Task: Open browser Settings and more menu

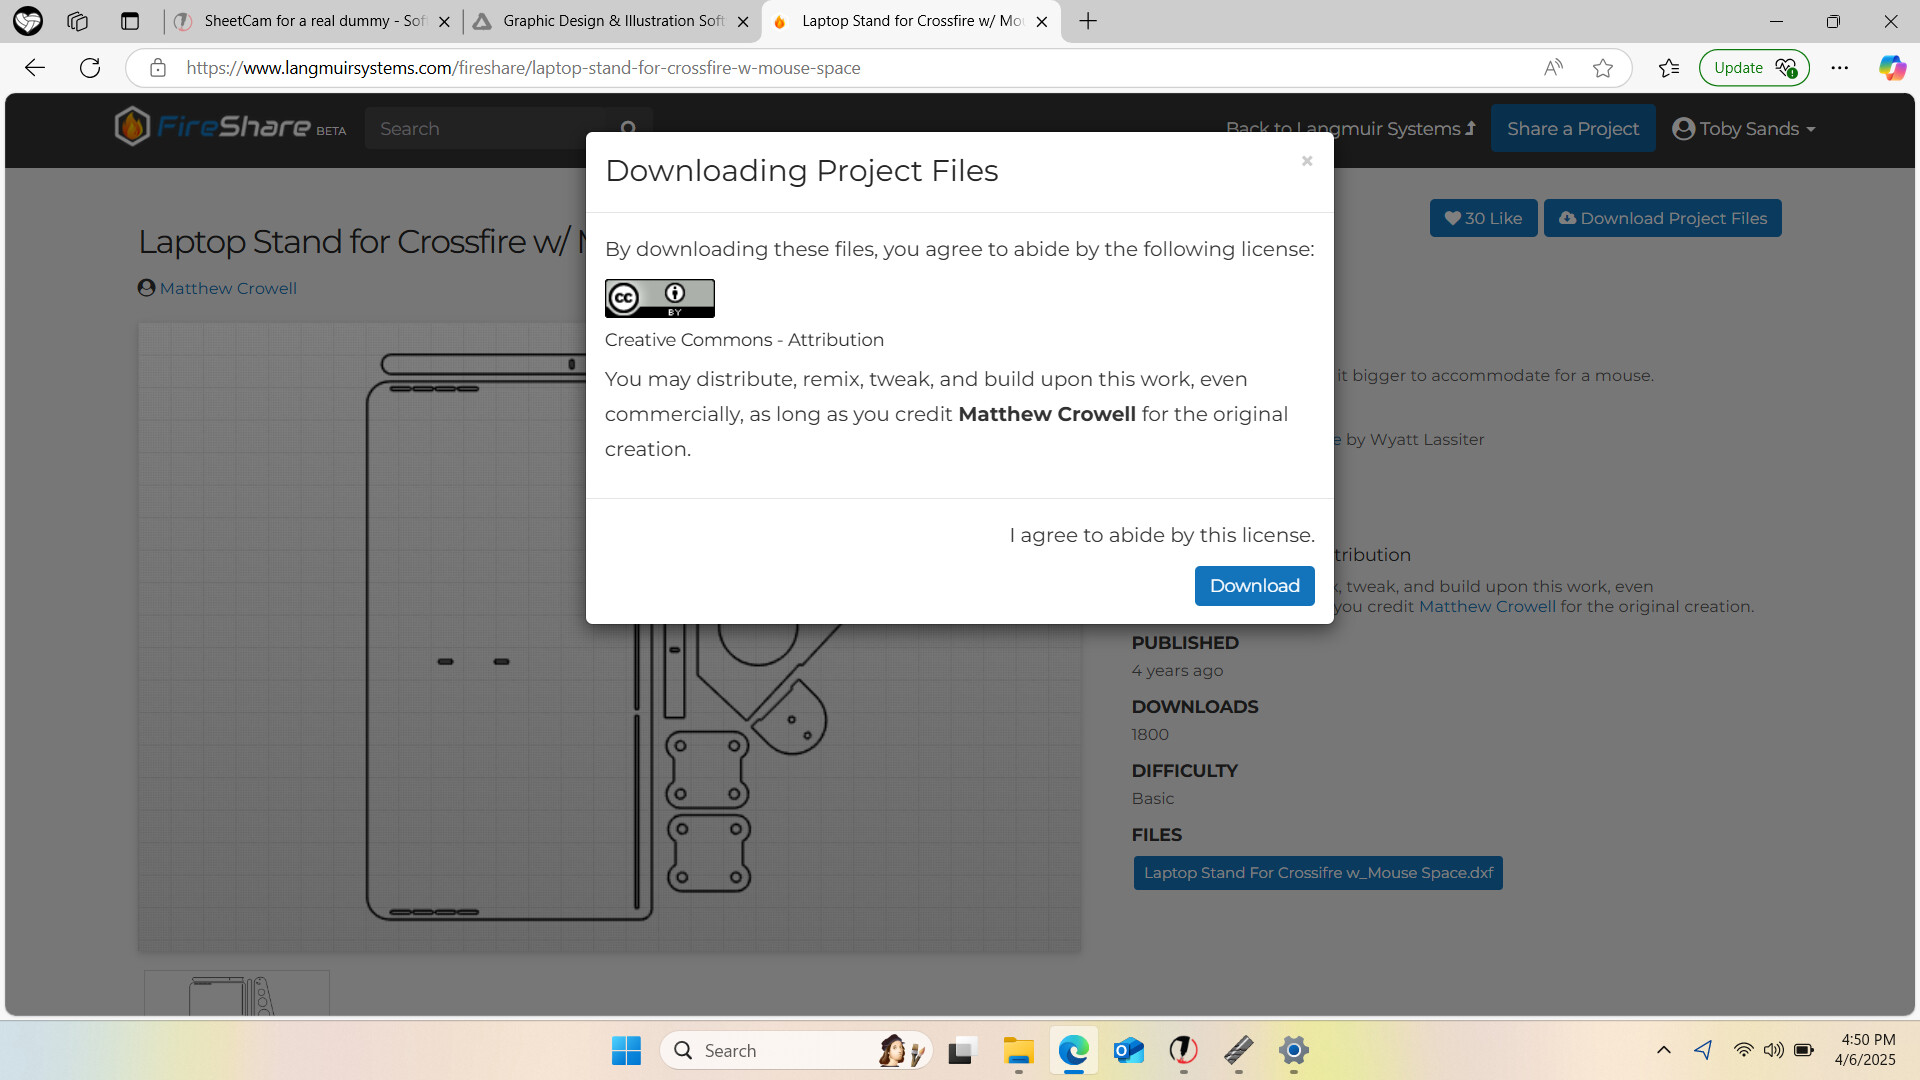Action: [1839, 68]
